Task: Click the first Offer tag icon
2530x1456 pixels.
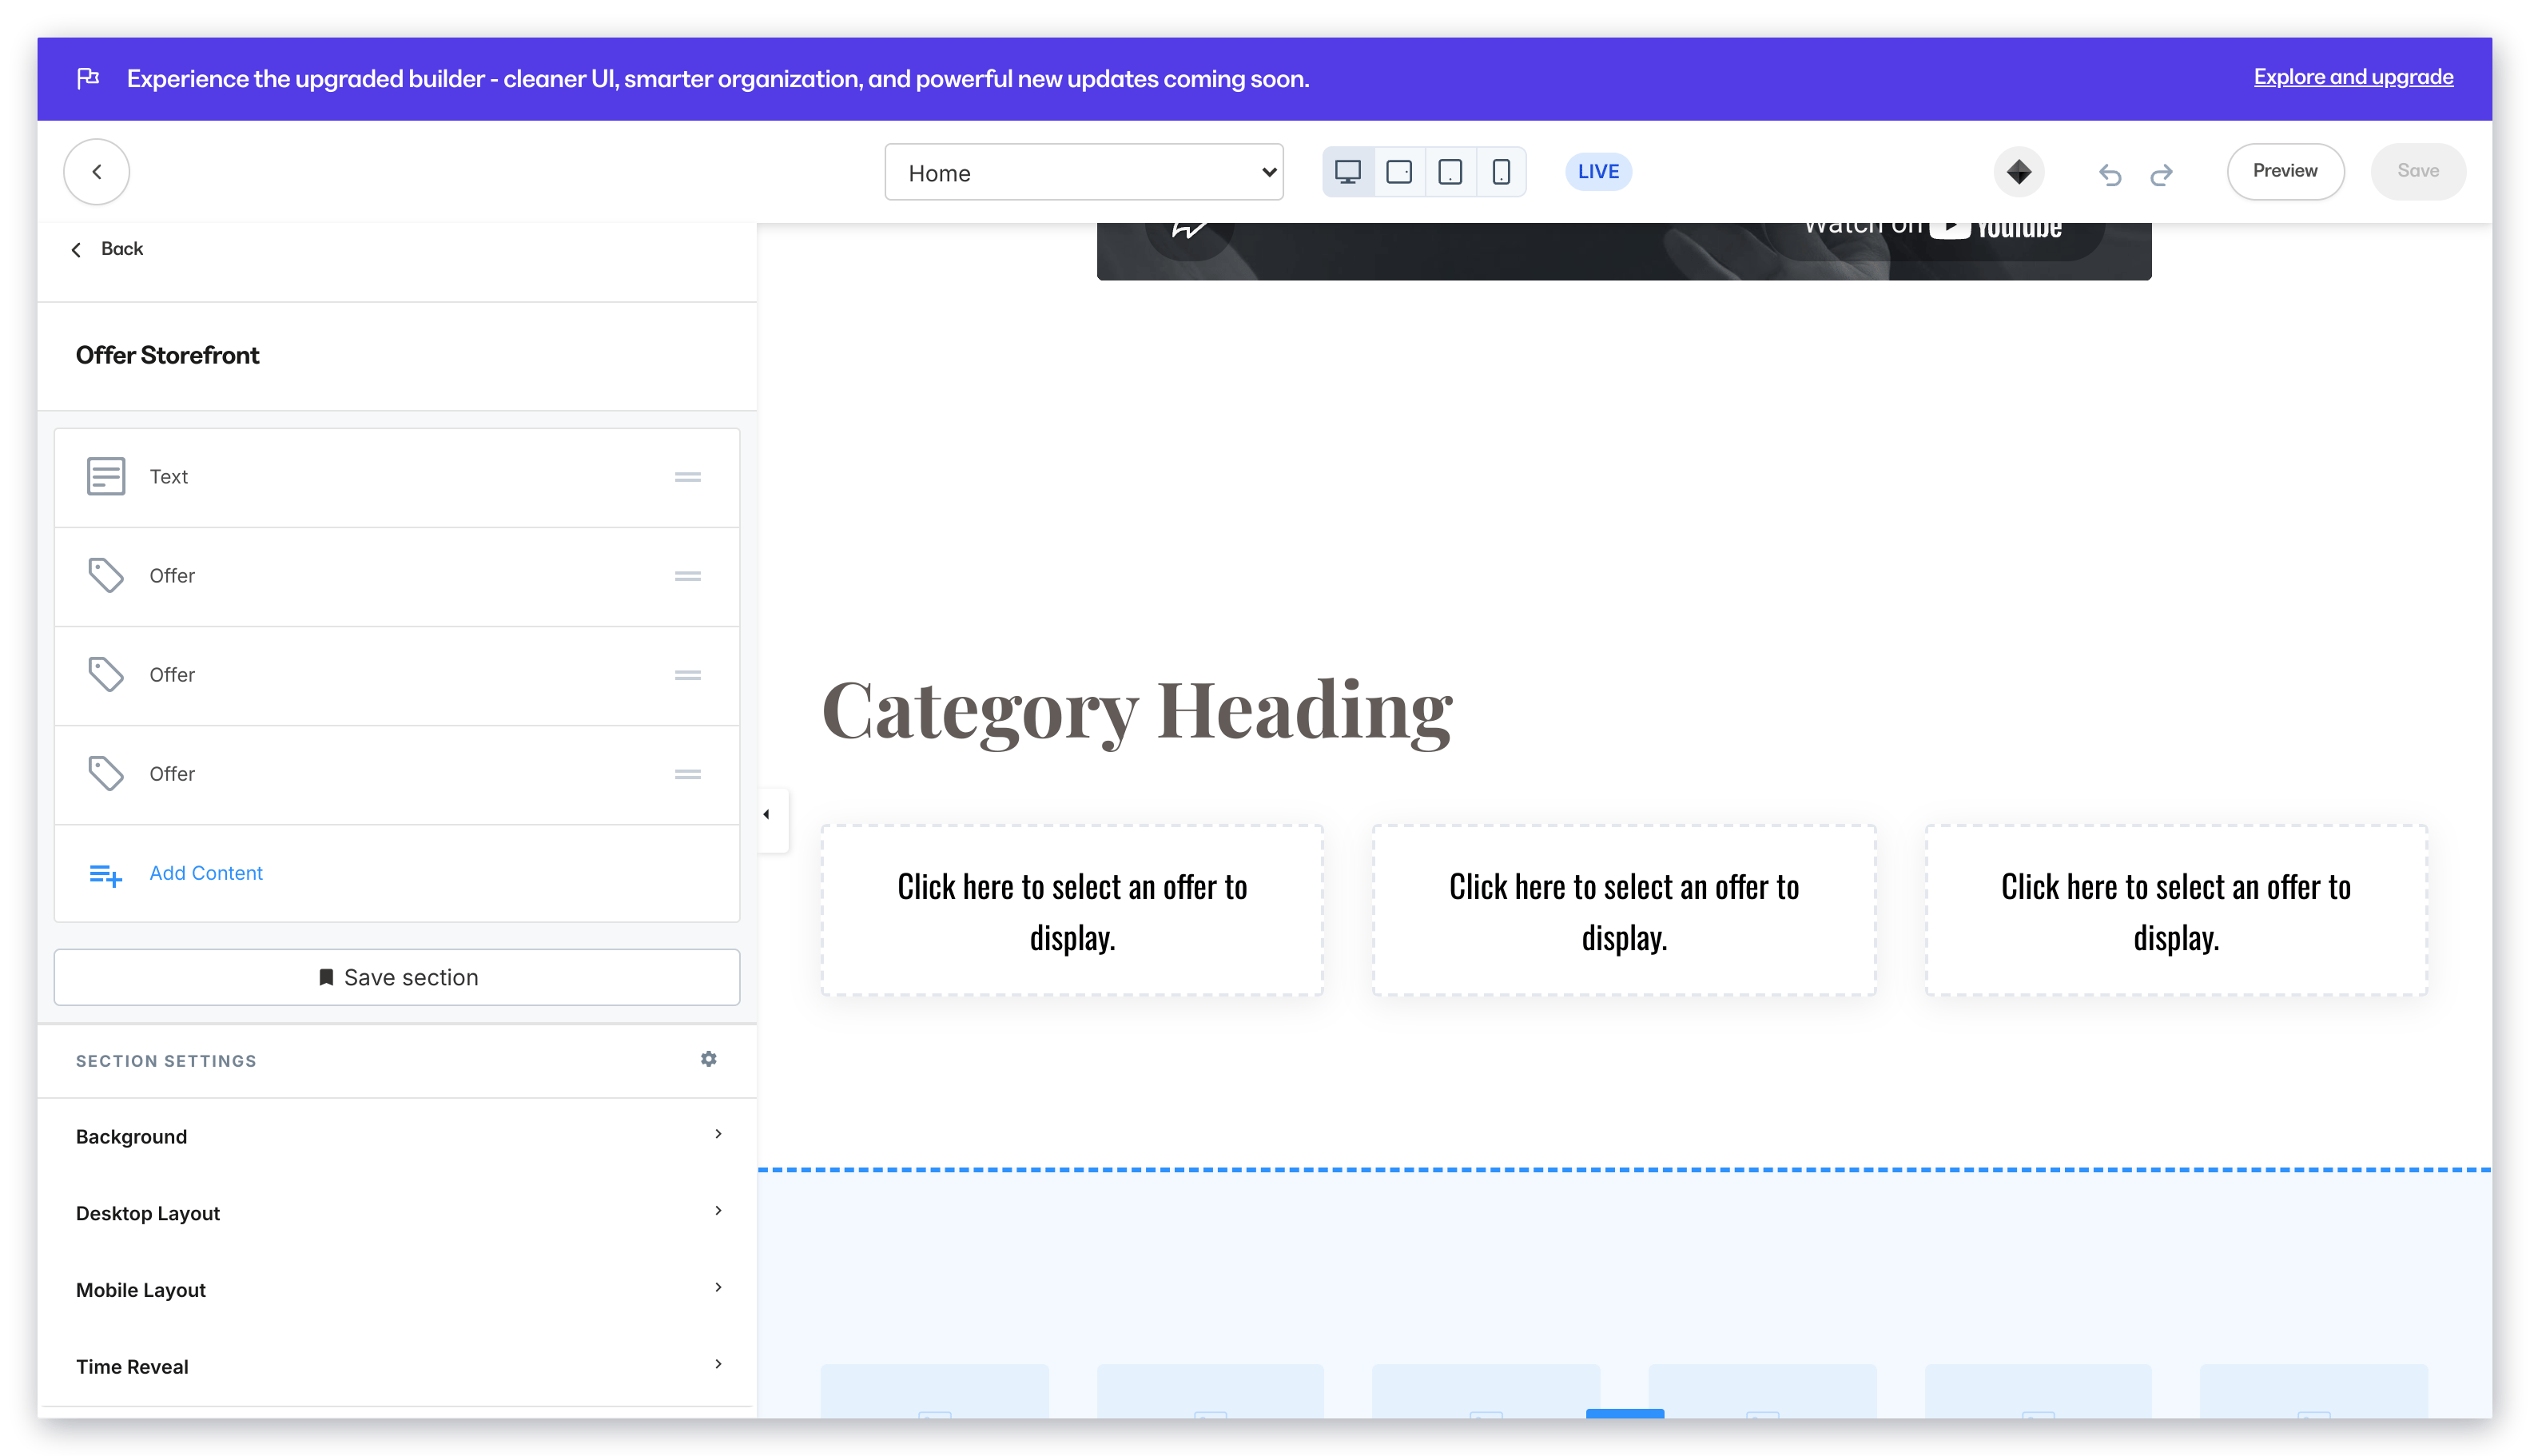Action: pyautogui.click(x=106, y=575)
